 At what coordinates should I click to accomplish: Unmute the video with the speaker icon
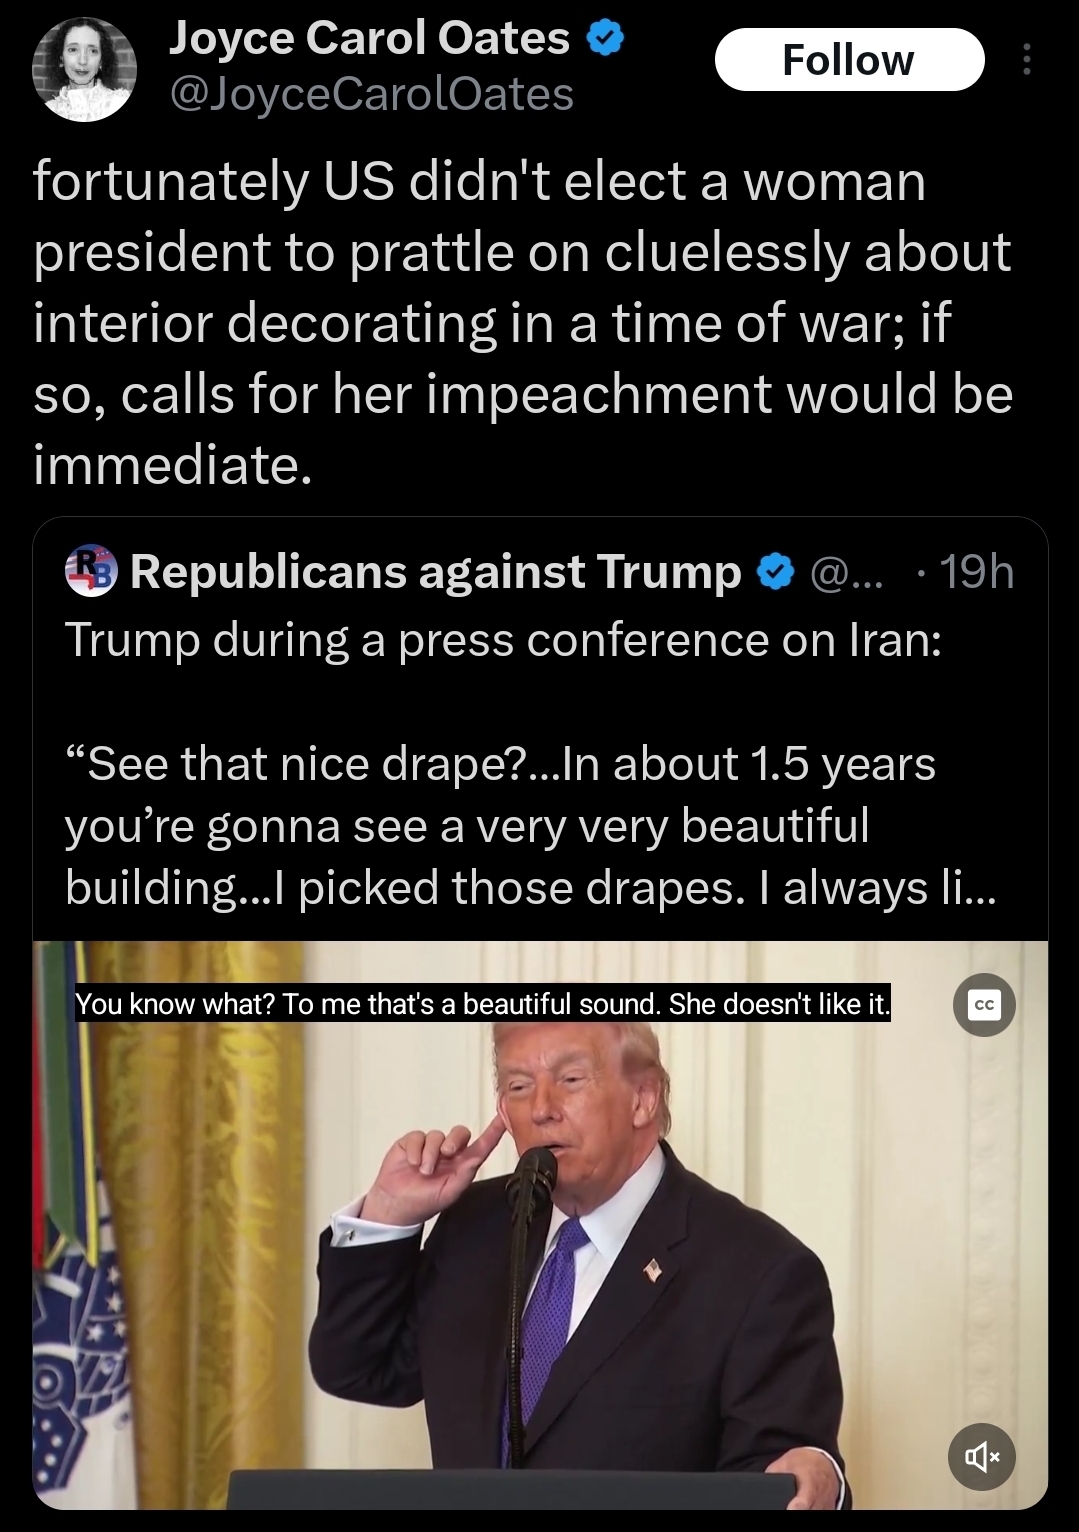(982, 1457)
